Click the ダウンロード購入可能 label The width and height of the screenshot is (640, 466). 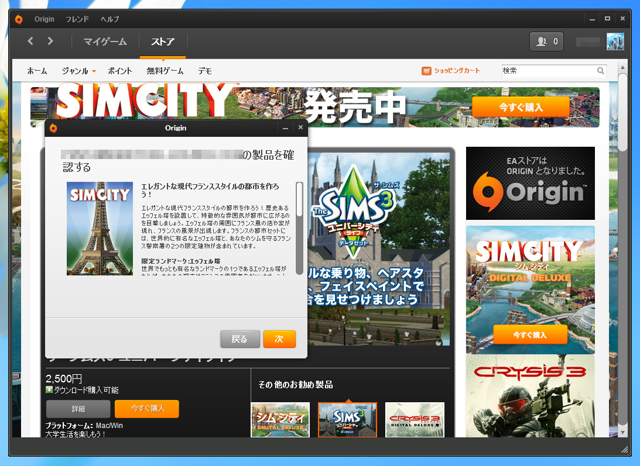click(x=86, y=390)
